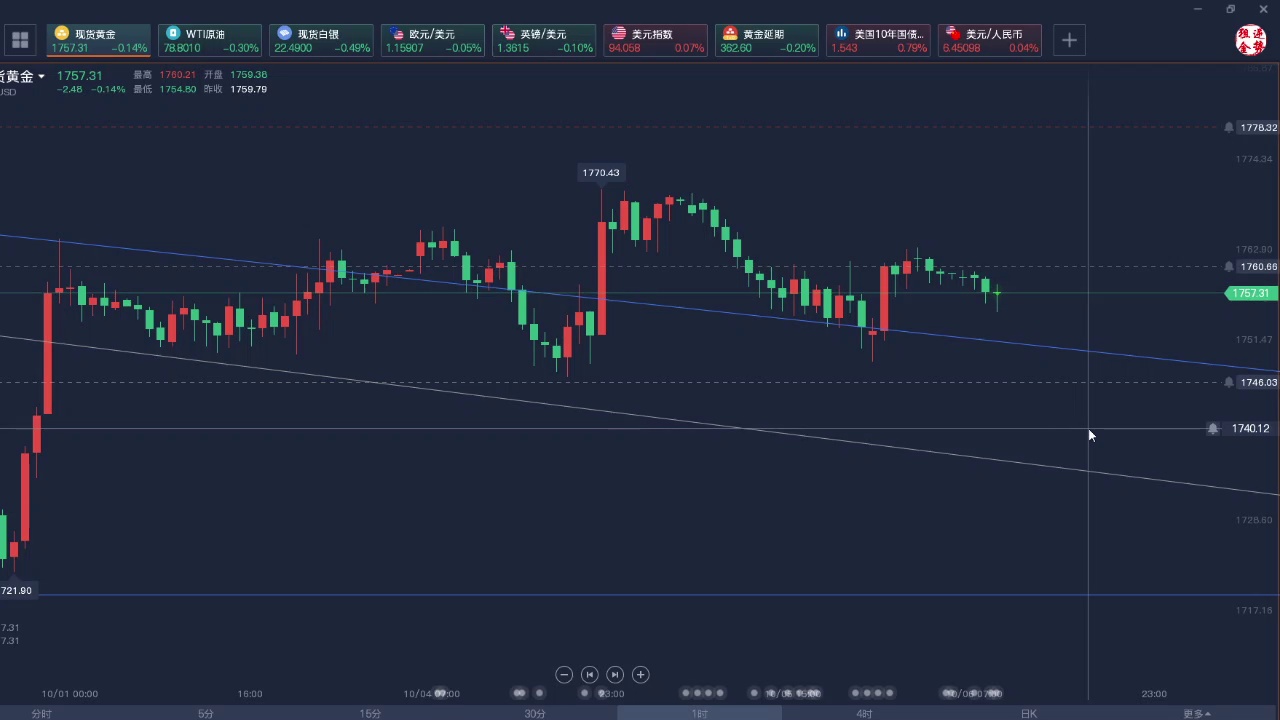Viewport: 1280px width, 720px height.
Task: Expand the 更多 timeframe menu
Action: pyautogui.click(x=1197, y=713)
